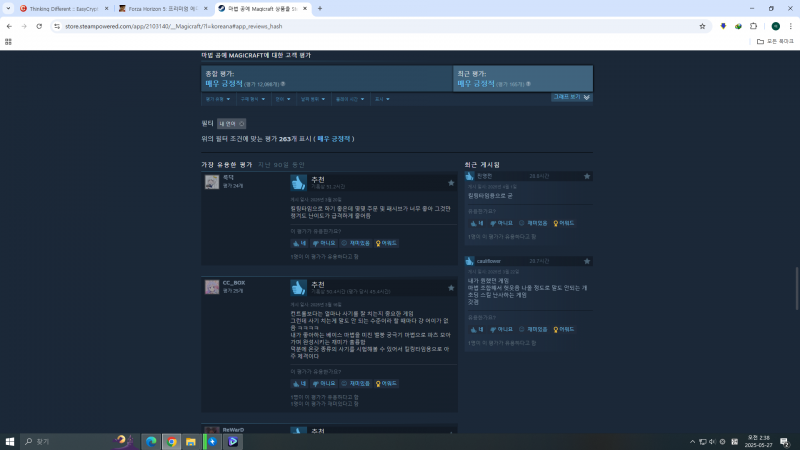Open the 날짜 범위 date range dropdown
The width and height of the screenshot is (800, 450).
click(x=313, y=99)
